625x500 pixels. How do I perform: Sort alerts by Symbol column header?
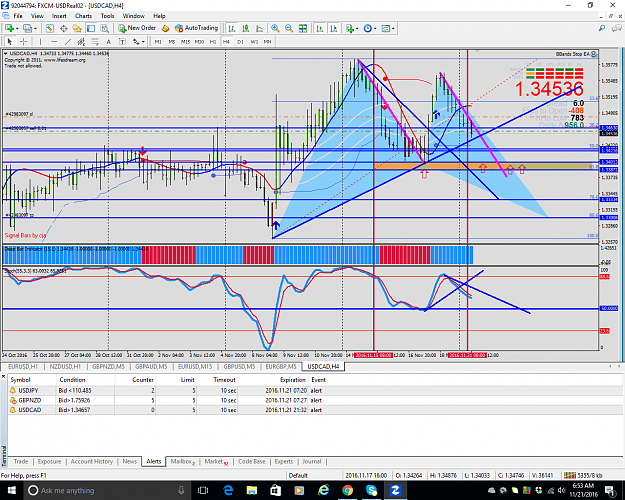pyautogui.click(x=20, y=380)
